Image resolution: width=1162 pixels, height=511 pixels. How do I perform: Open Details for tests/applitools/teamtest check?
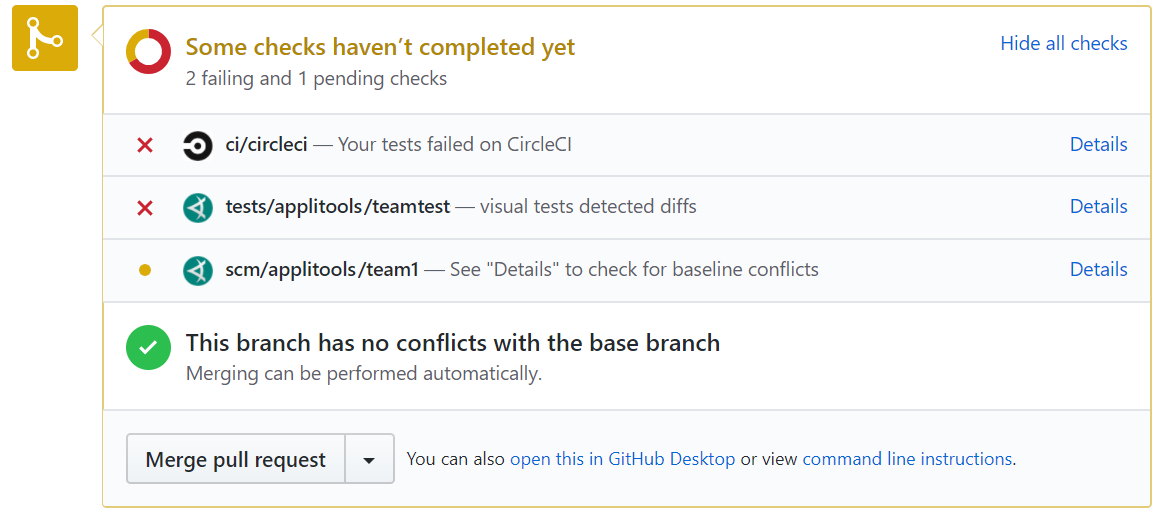(x=1098, y=207)
